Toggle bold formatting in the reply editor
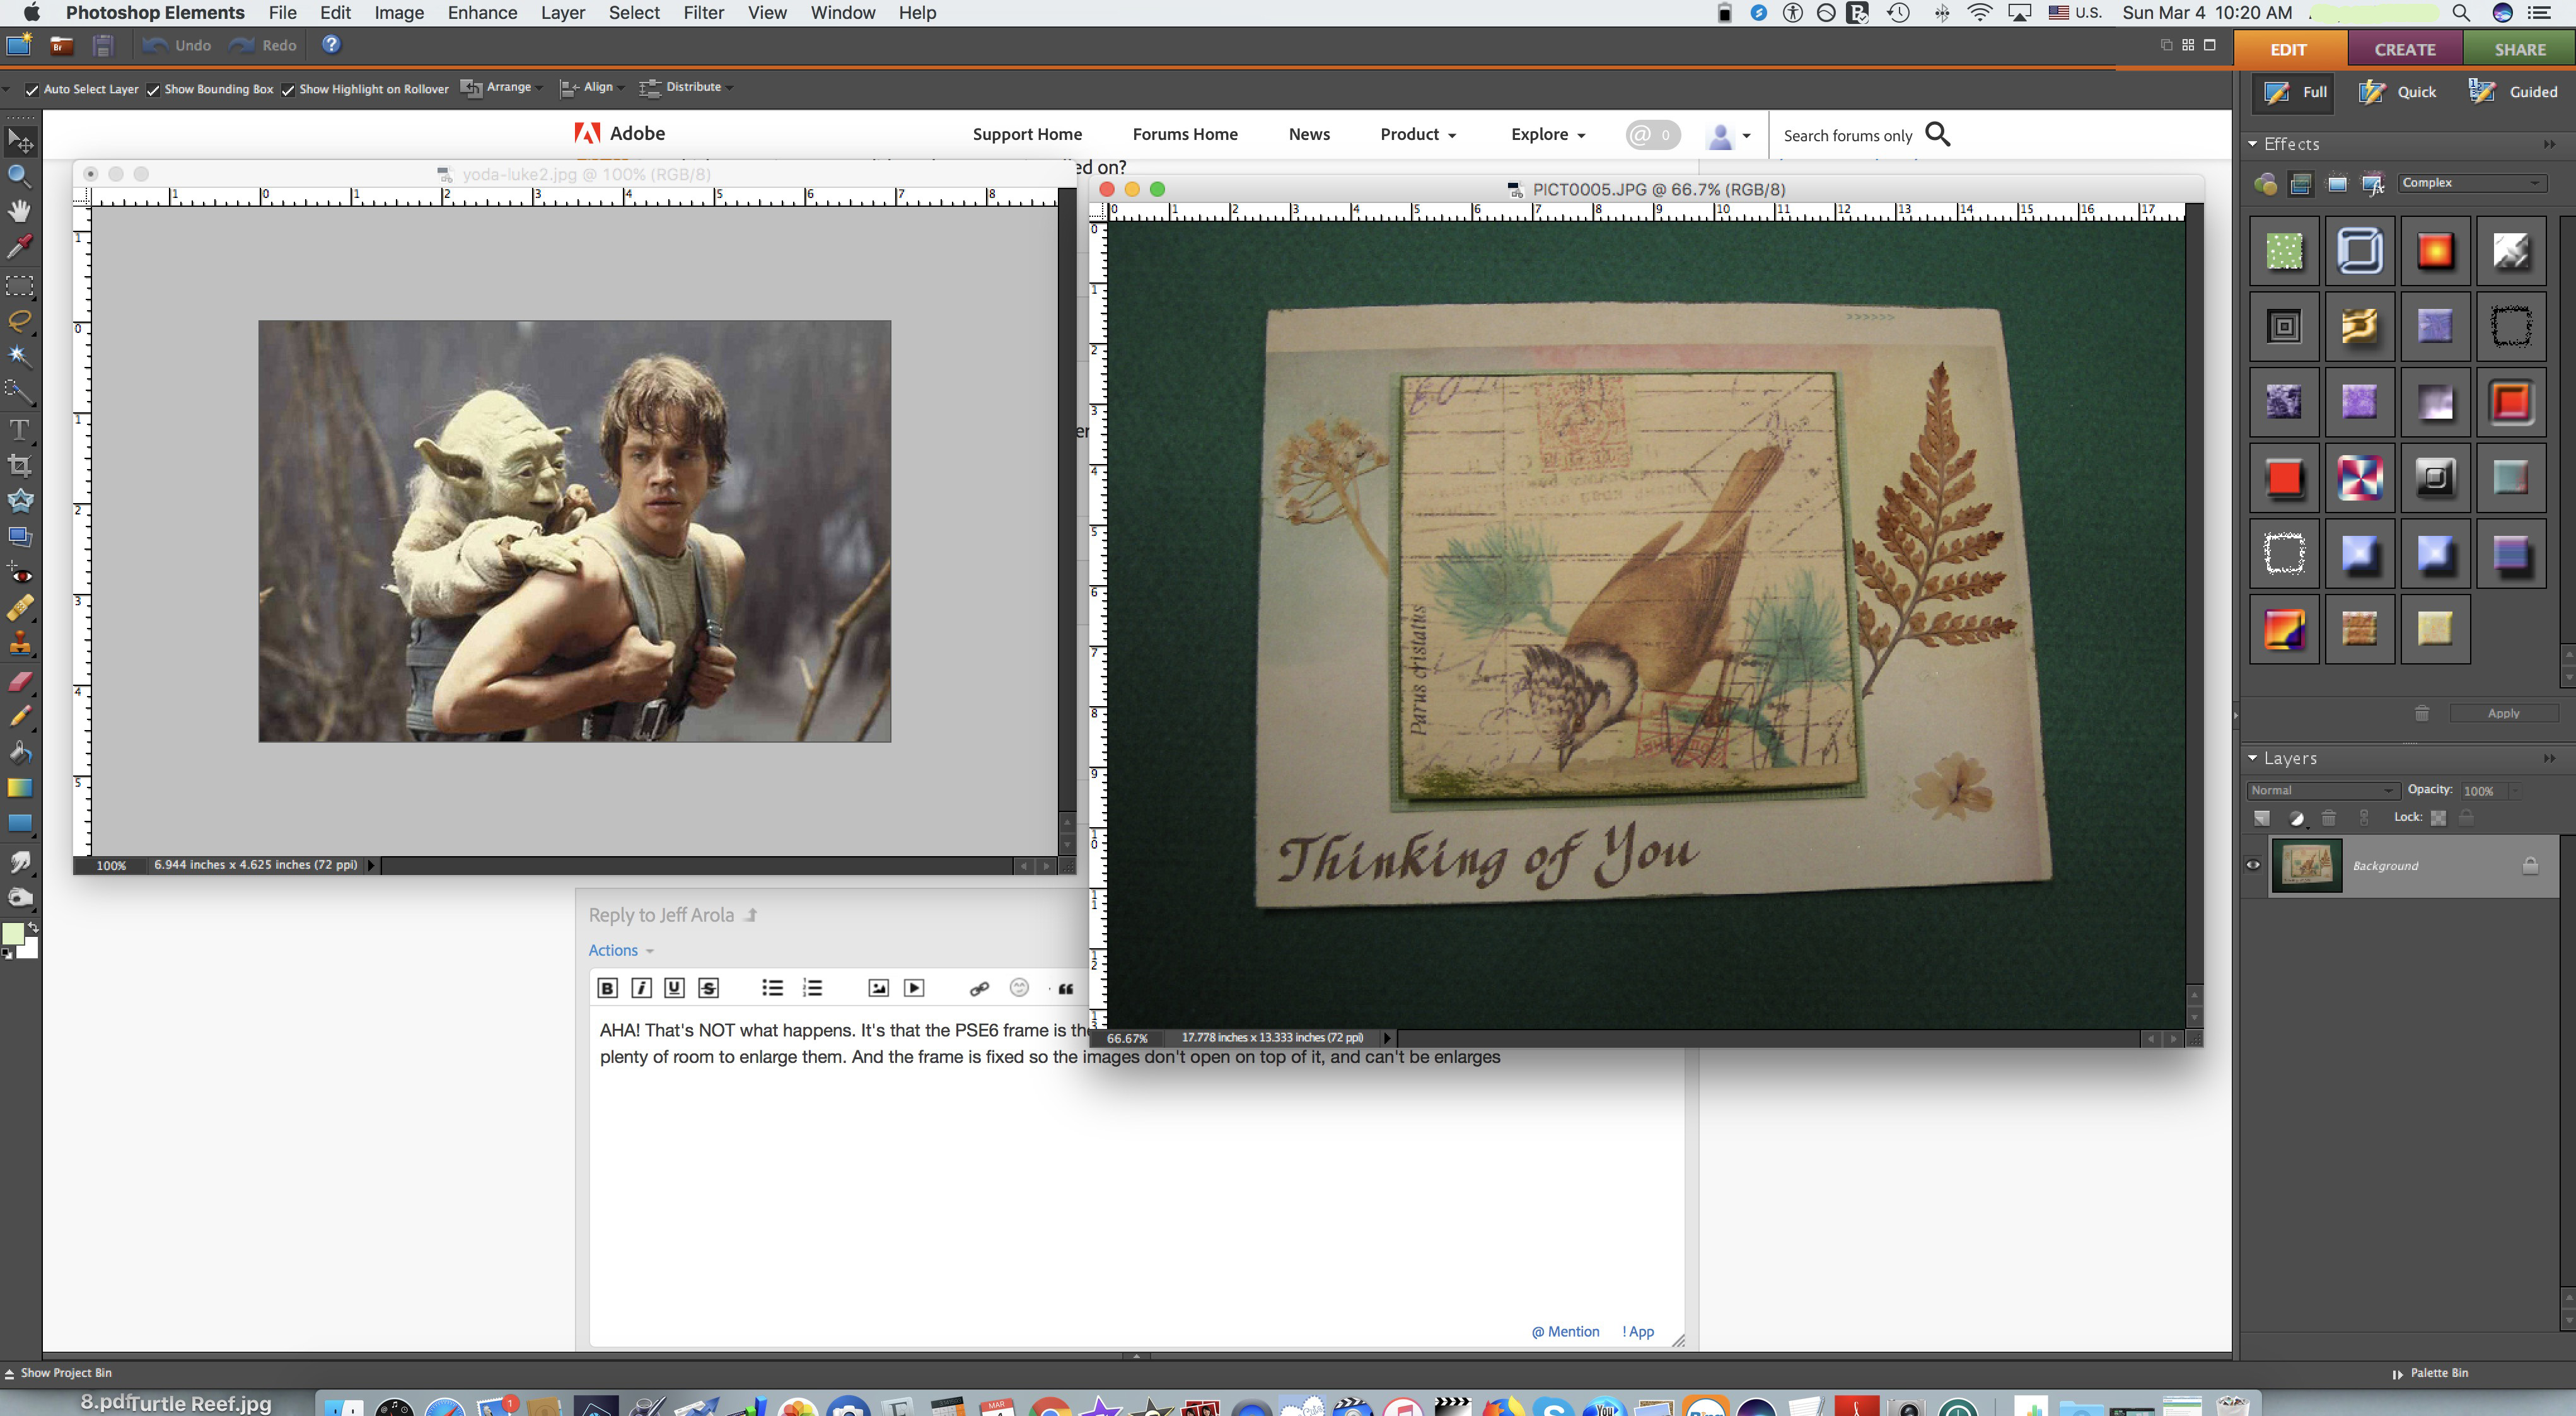Image resolution: width=2576 pixels, height=1416 pixels. point(607,987)
